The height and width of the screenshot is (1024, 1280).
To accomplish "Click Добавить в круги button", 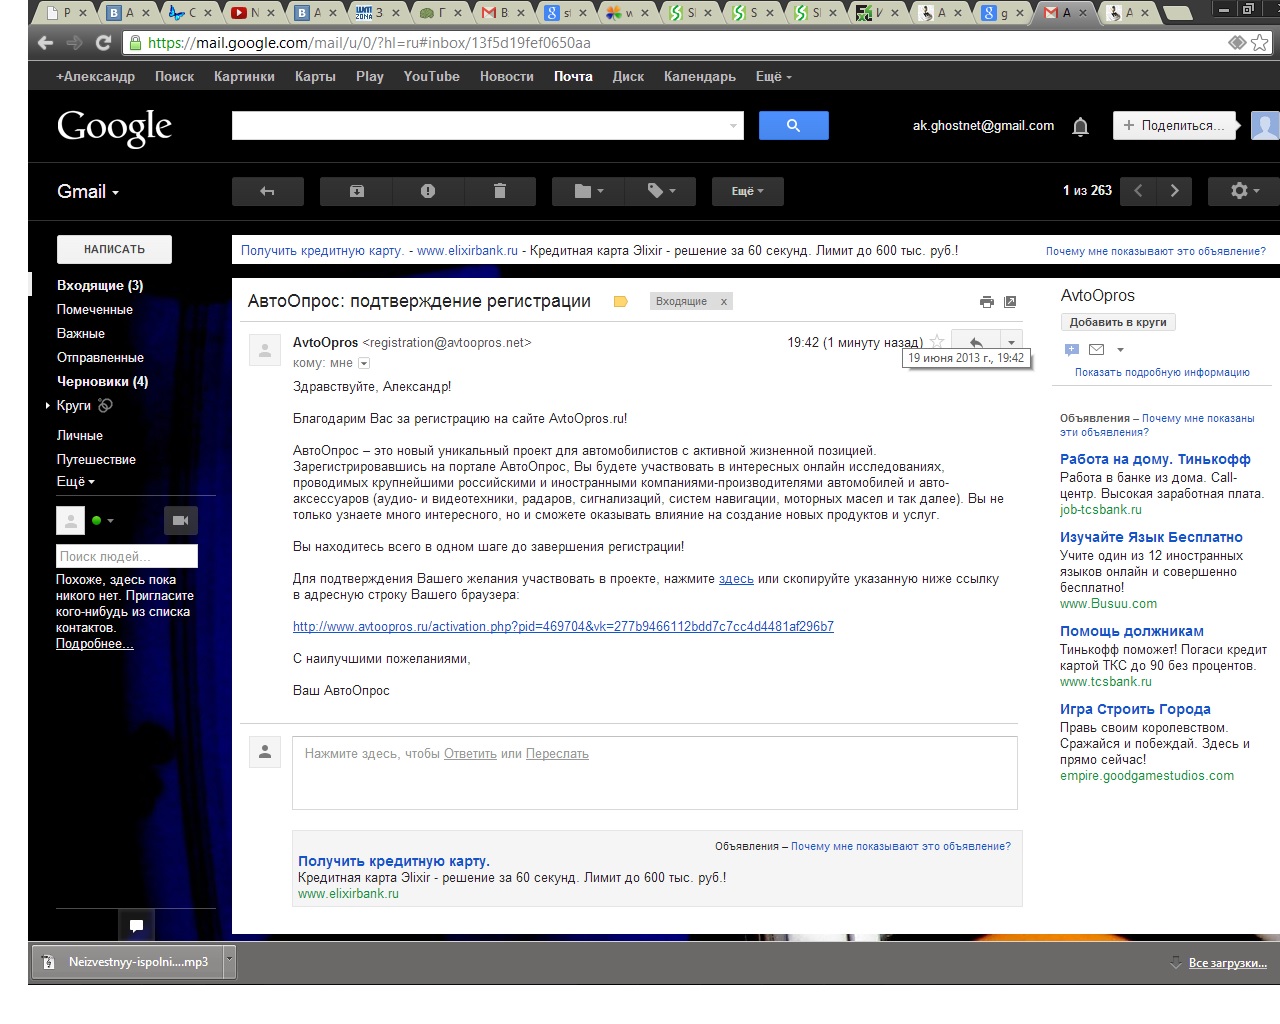I will (1118, 322).
